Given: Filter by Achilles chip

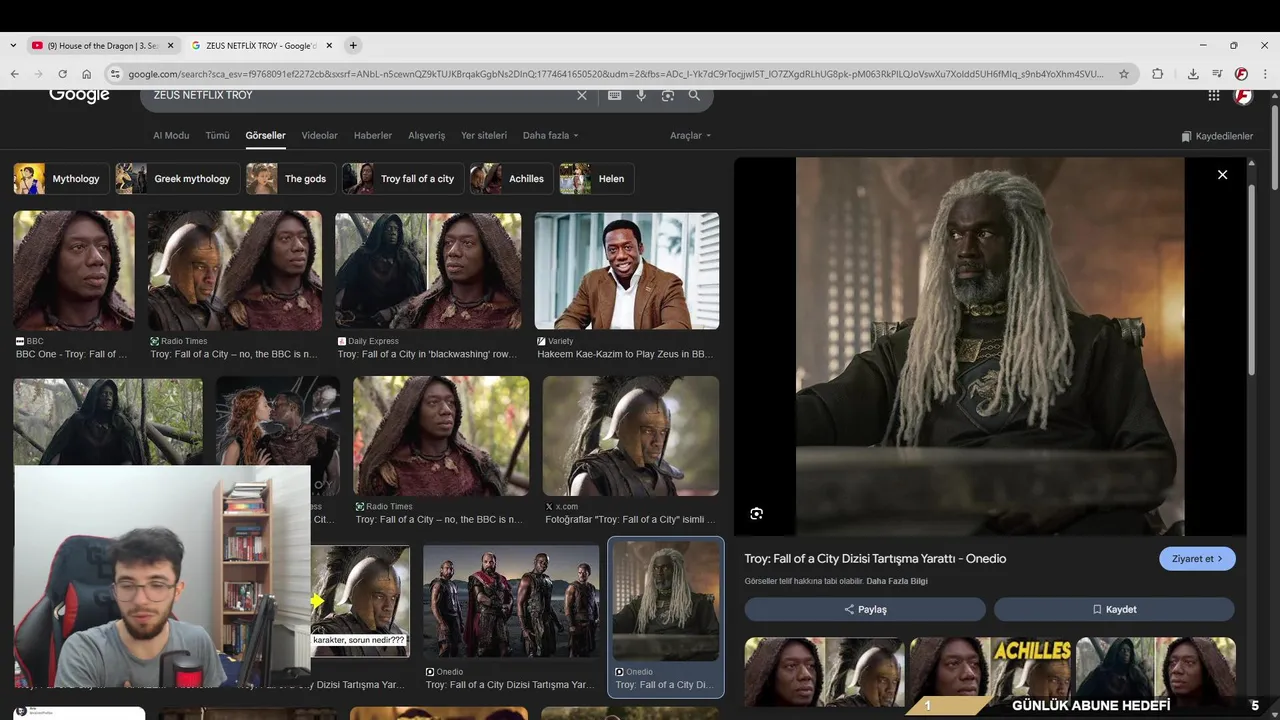Looking at the screenshot, I should (512, 179).
